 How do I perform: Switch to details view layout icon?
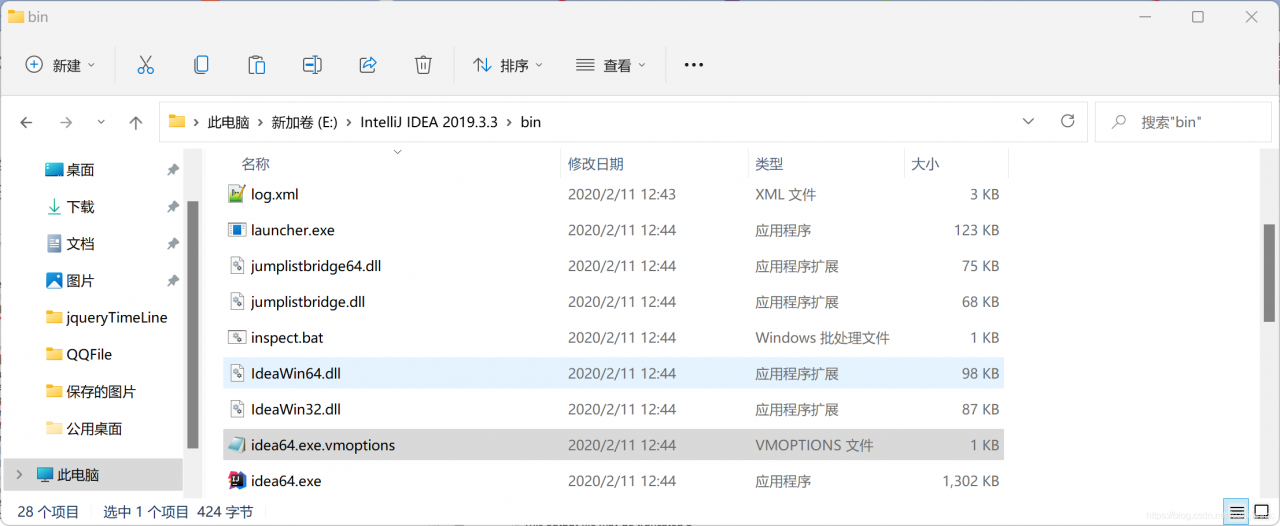(1238, 512)
